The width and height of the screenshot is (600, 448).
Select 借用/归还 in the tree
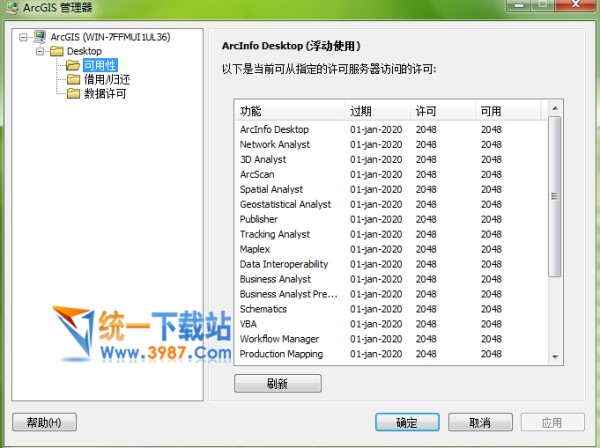click(x=105, y=80)
